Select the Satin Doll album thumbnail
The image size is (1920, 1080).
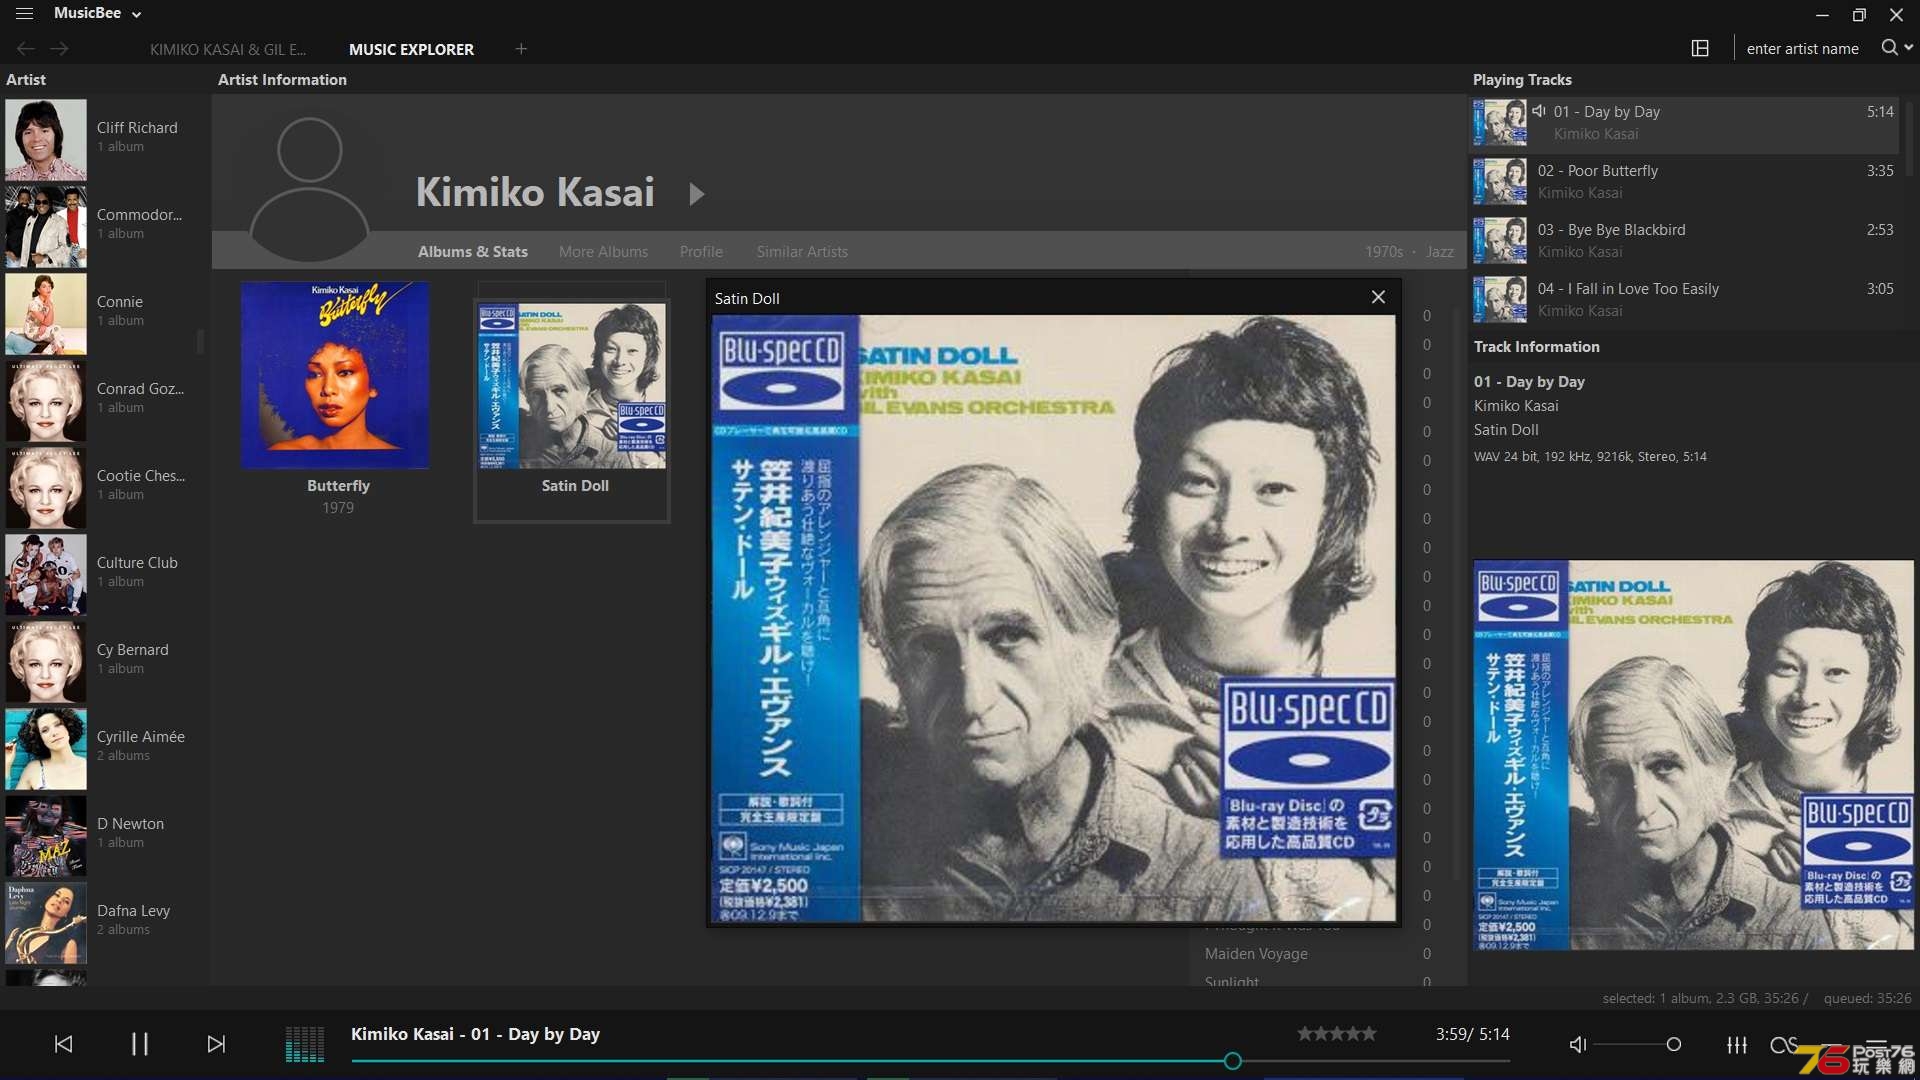point(572,386)
